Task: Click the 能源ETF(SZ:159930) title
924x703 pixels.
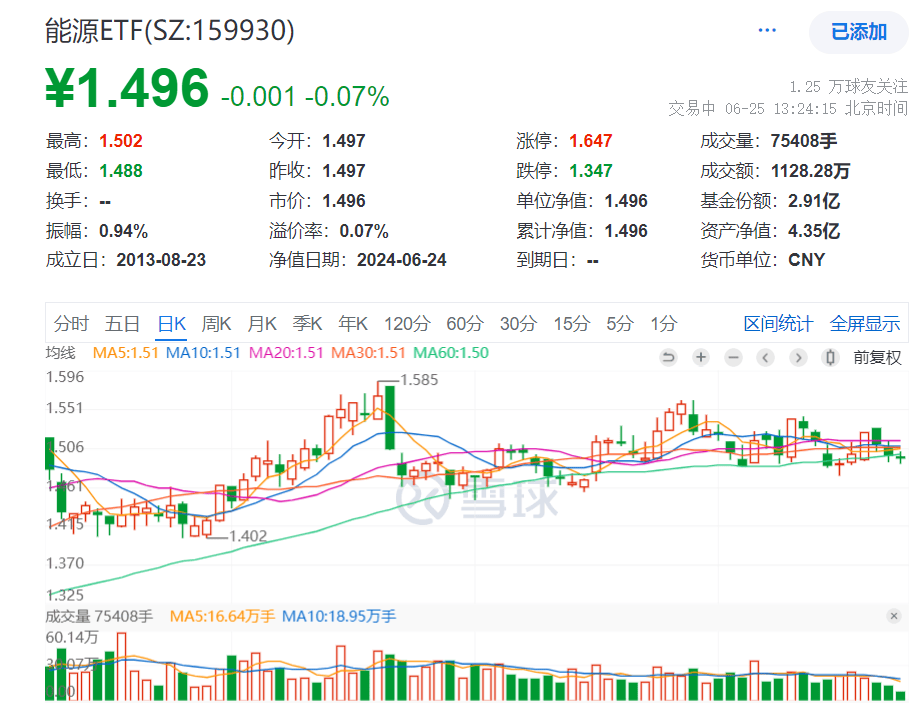Action: tap(170, 31)
